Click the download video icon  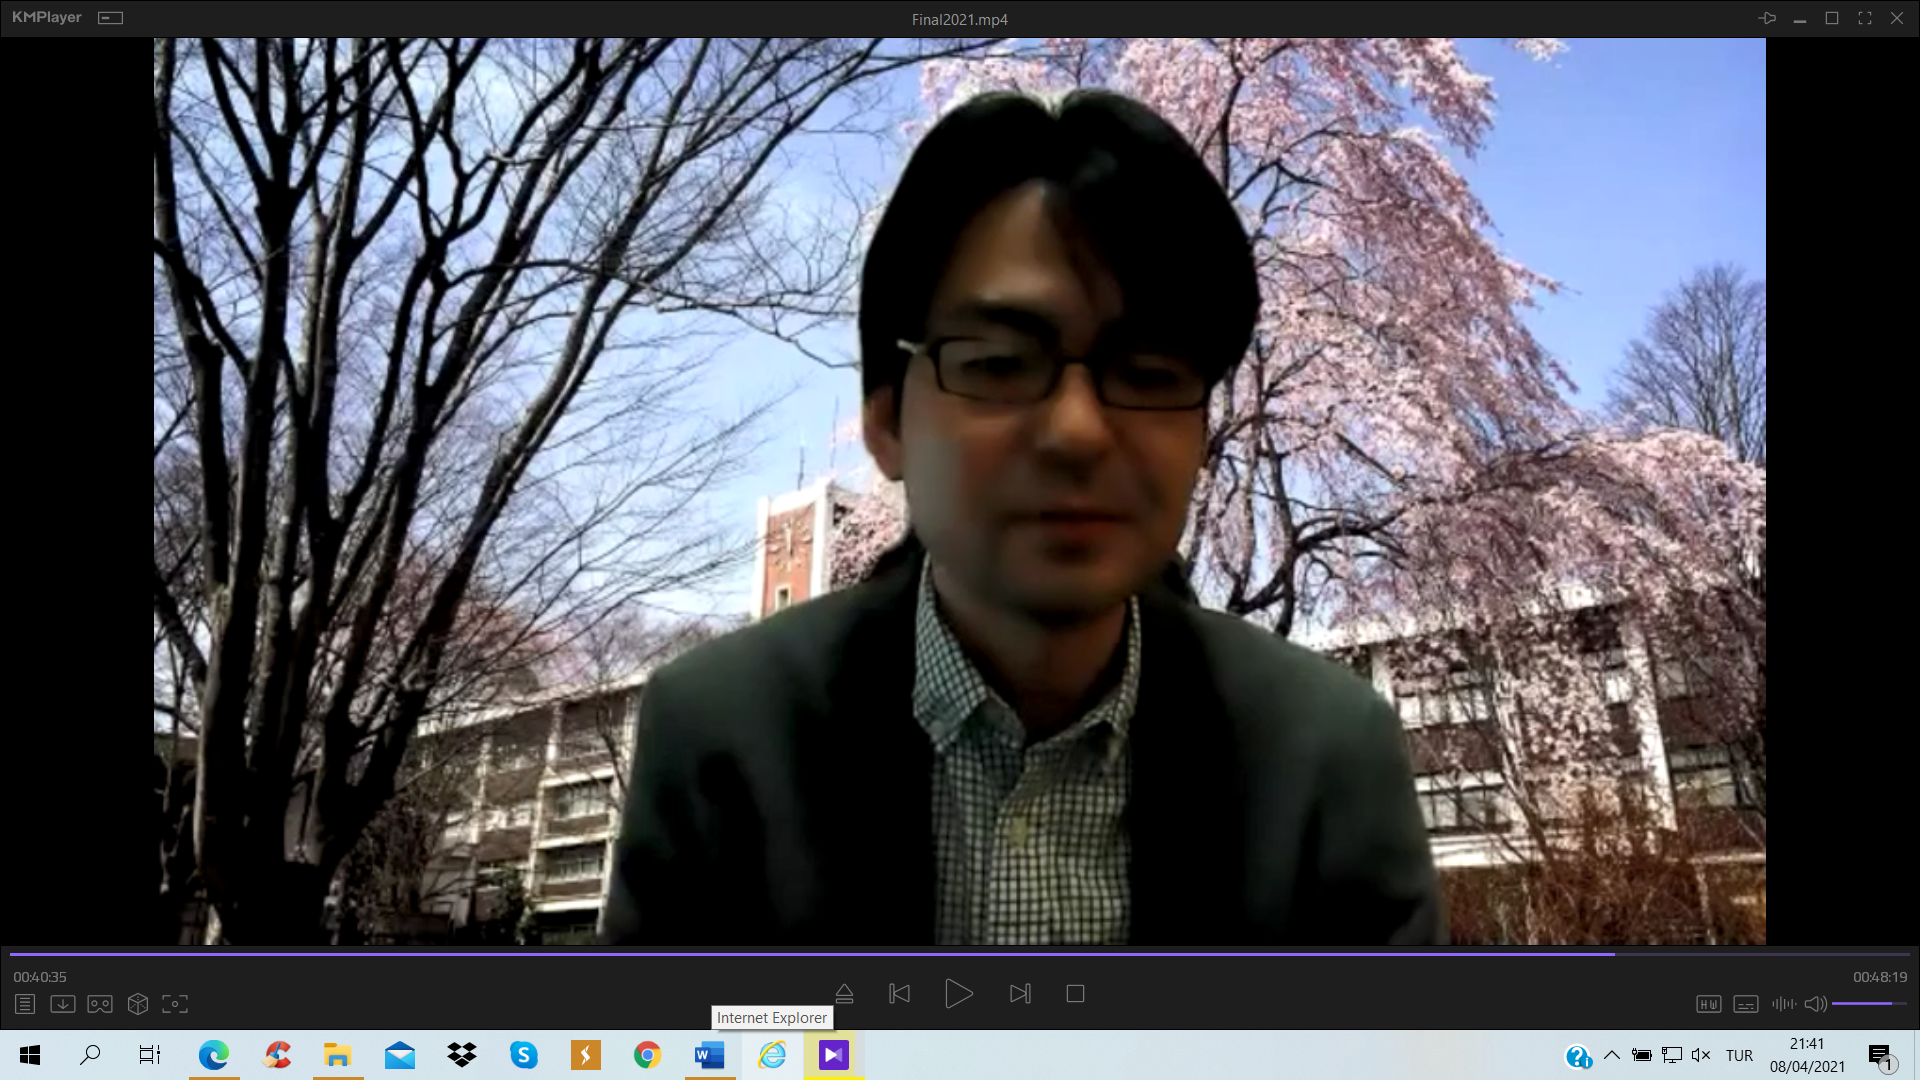pyautogui.click(x=62, y=1004)
